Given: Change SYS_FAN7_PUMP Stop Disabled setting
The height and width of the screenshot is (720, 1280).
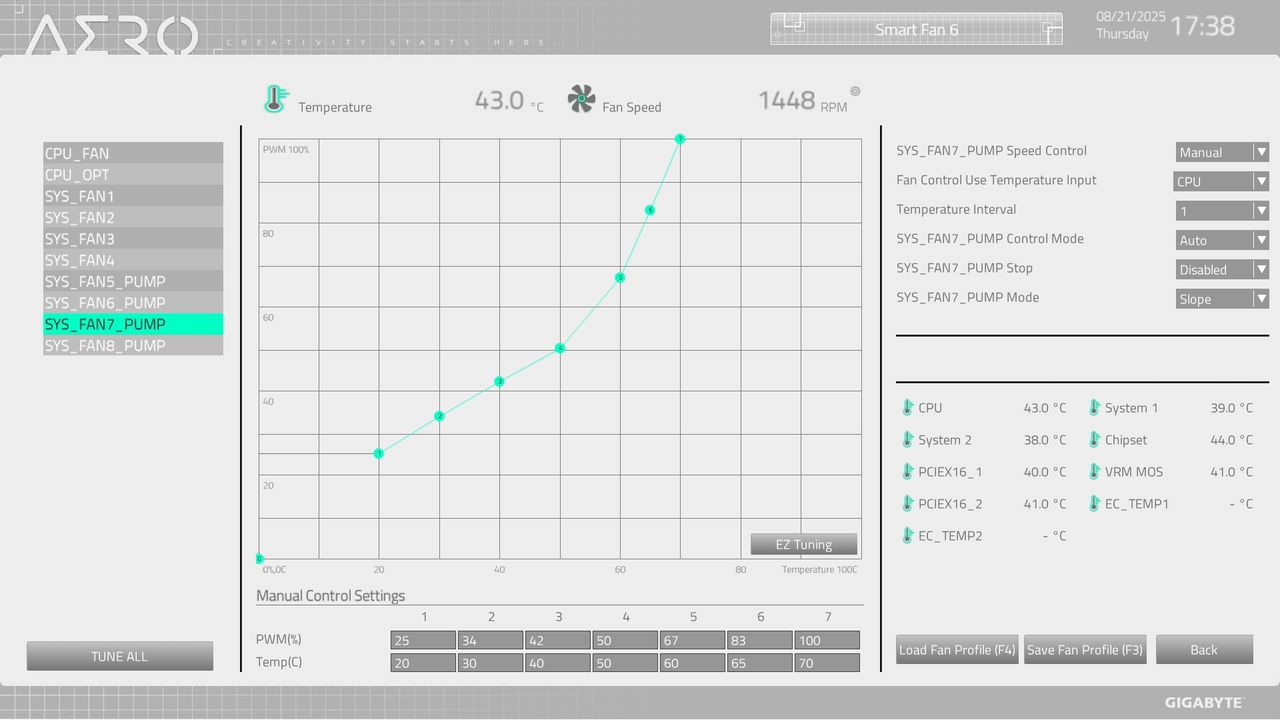Looking at the screenshot, I should [x=1222, y=270].
